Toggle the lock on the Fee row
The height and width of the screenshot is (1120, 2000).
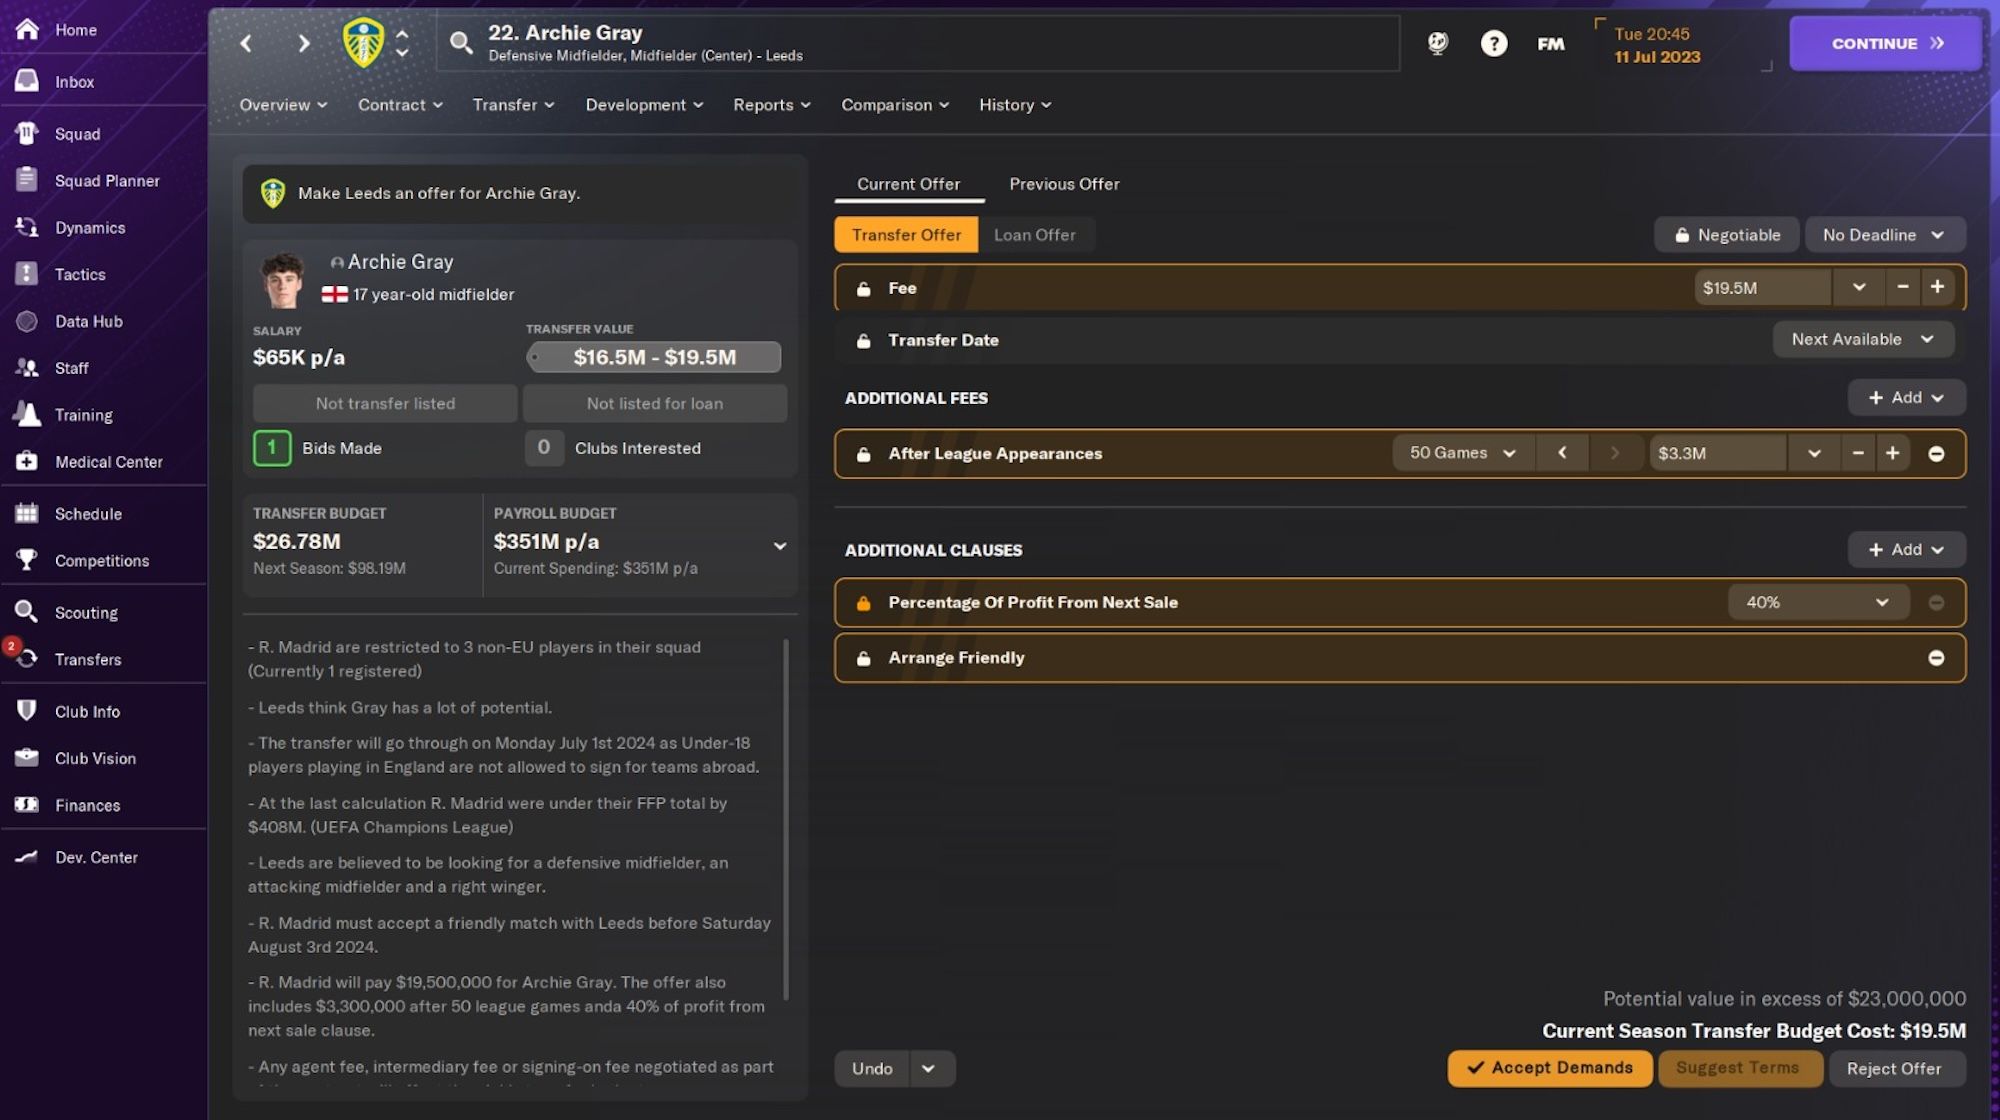863,288
